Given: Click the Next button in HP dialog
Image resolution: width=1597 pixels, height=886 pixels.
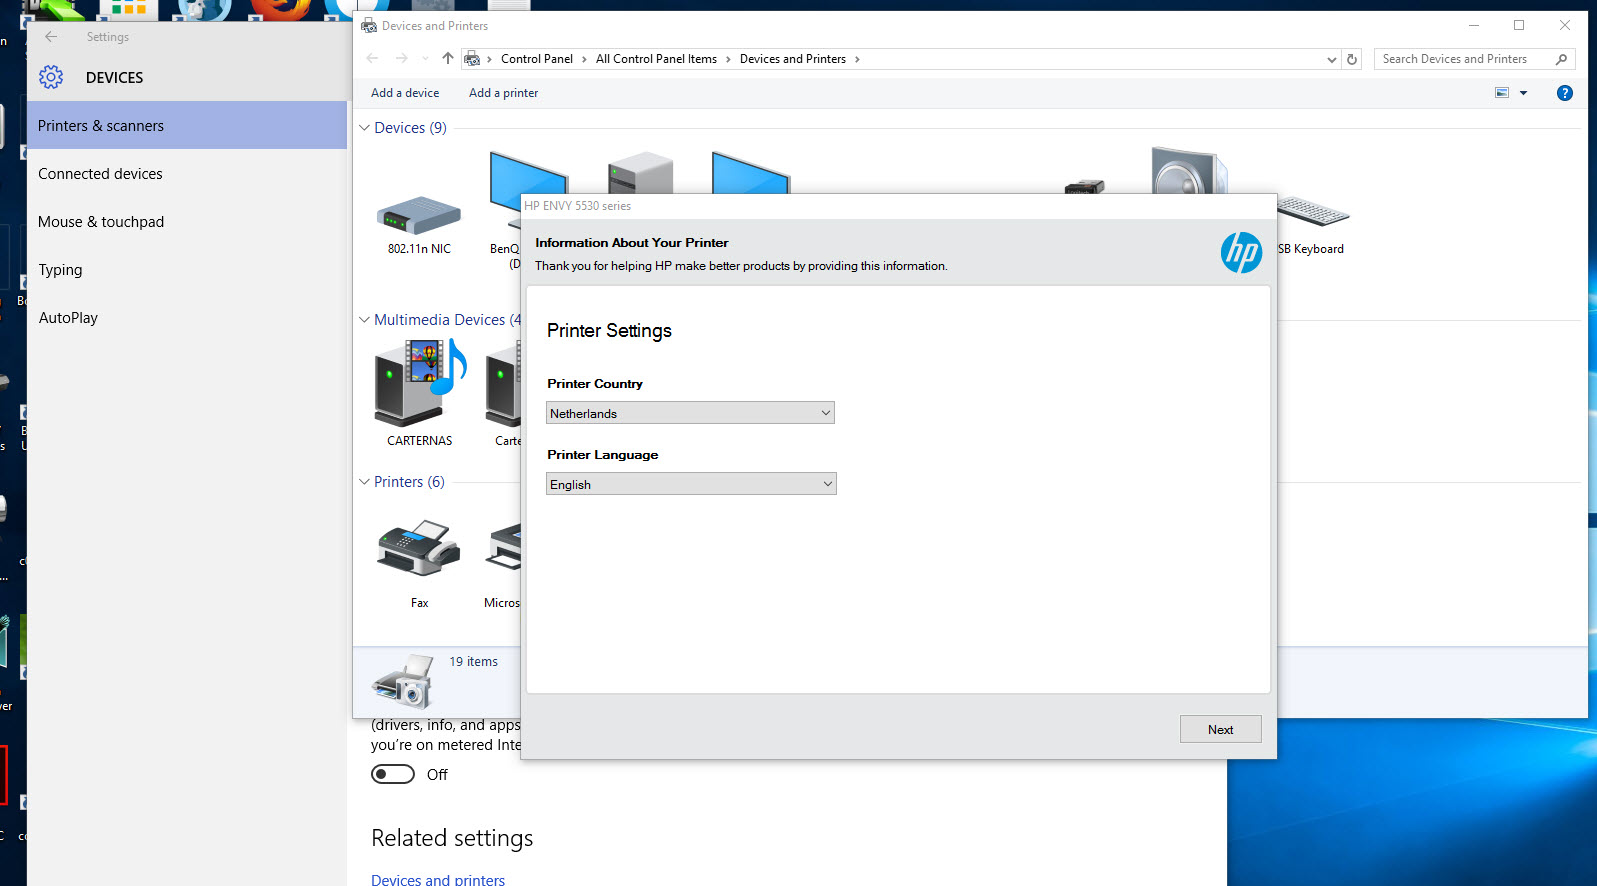Looking at the screenshot, I should (1220, 729).
